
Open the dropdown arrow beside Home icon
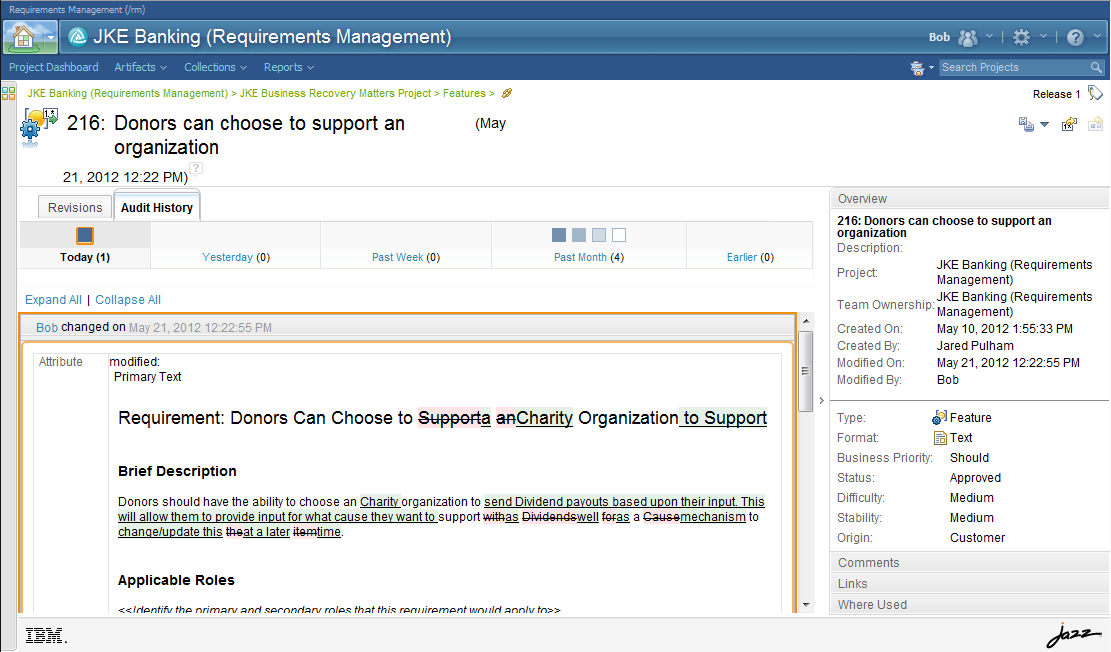click(x=50, y=37)
